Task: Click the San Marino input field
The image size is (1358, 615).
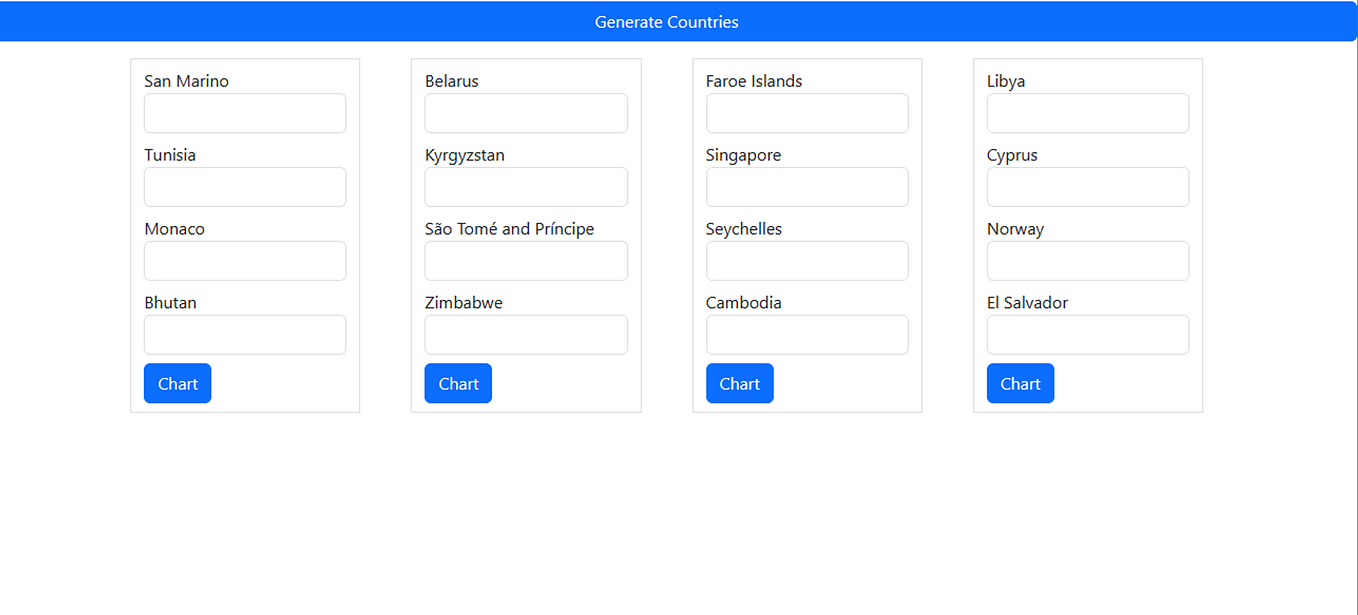Action: point(244,113)
